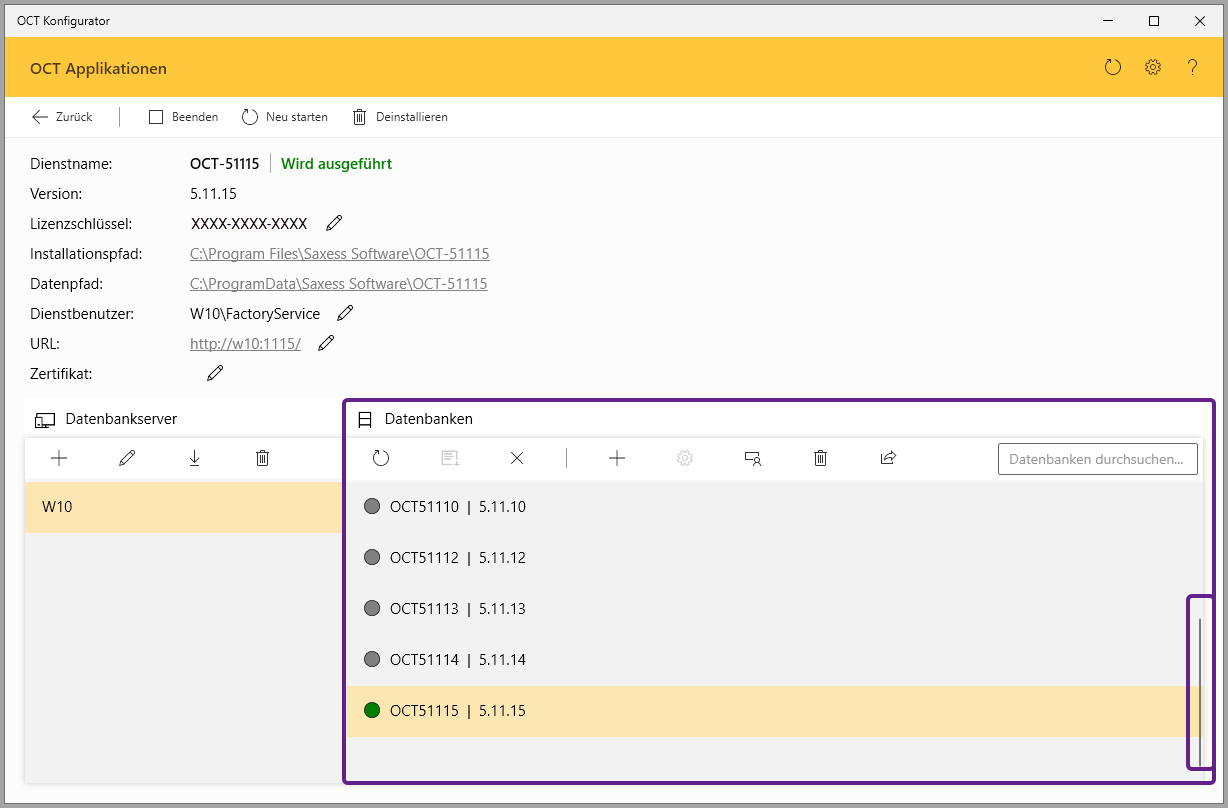The image size is (1228, 808).
Task: Open the Installationspfad folder link
Action: 340,254
